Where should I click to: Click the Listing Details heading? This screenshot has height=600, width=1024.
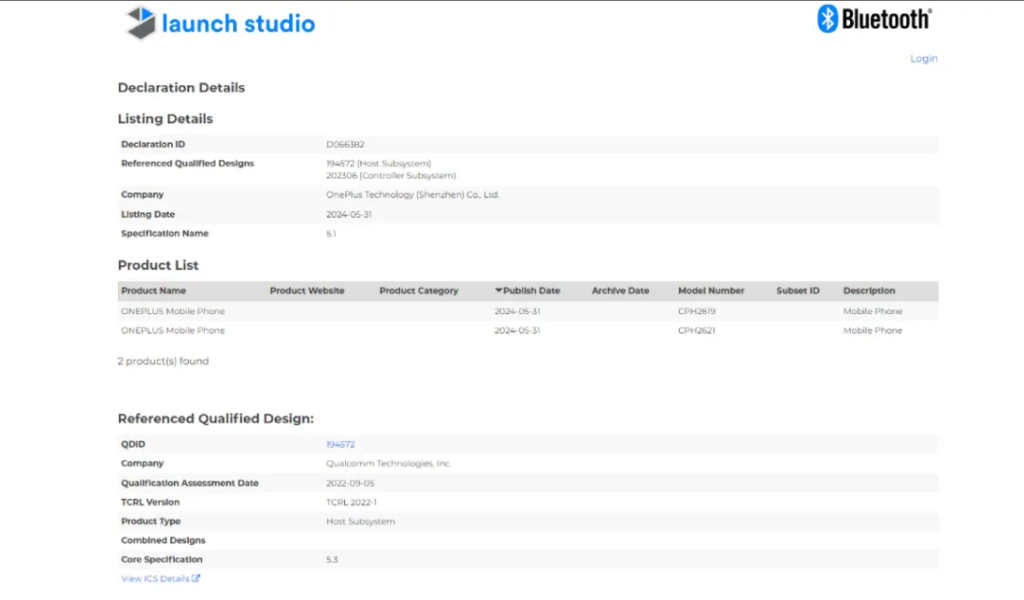(x=165, y=119)
